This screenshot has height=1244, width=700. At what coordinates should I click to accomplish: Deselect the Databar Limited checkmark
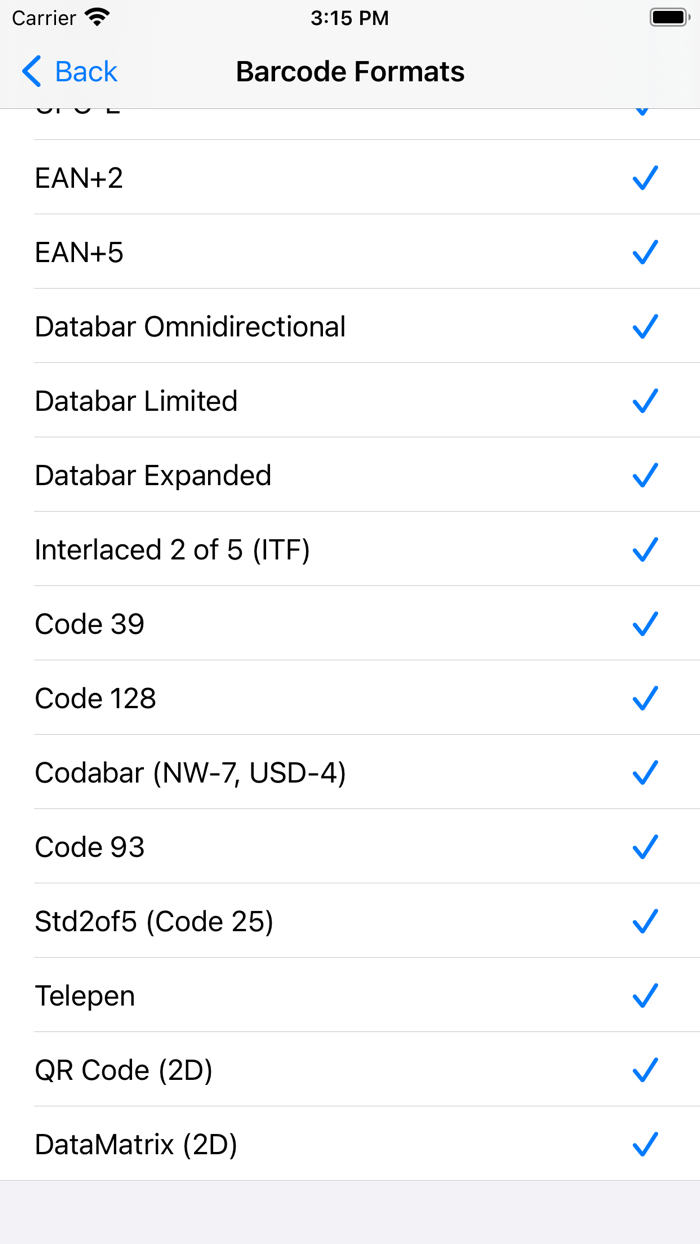(x=645, y=401)
